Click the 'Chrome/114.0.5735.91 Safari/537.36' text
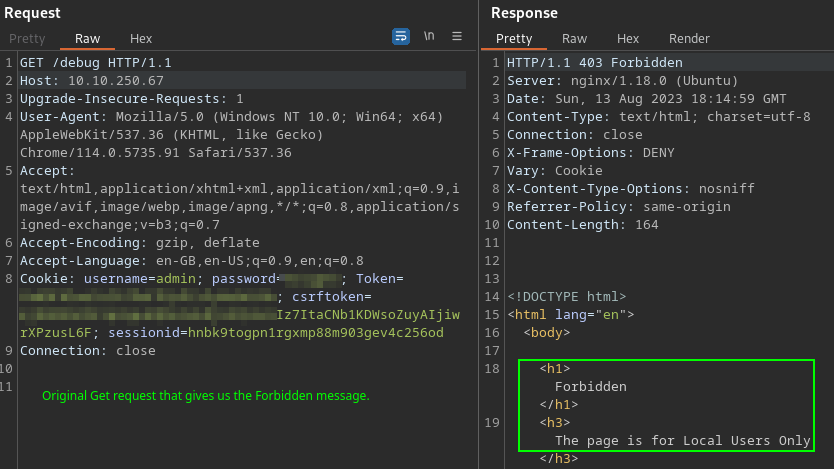This screenshot has height=469, width=834. [x=156, y=153]
